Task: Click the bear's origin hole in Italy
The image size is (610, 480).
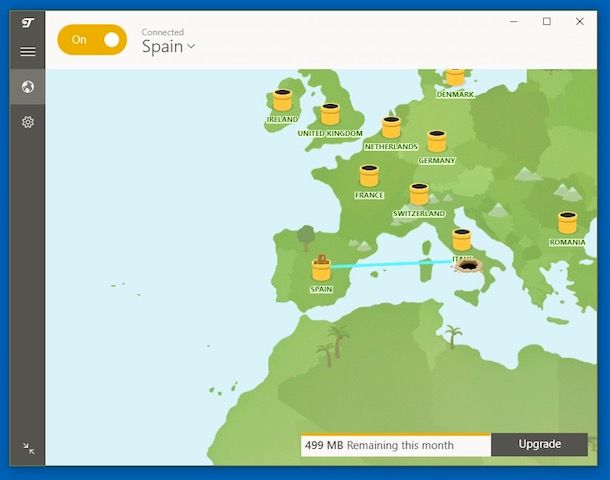Action: point(468,266)
